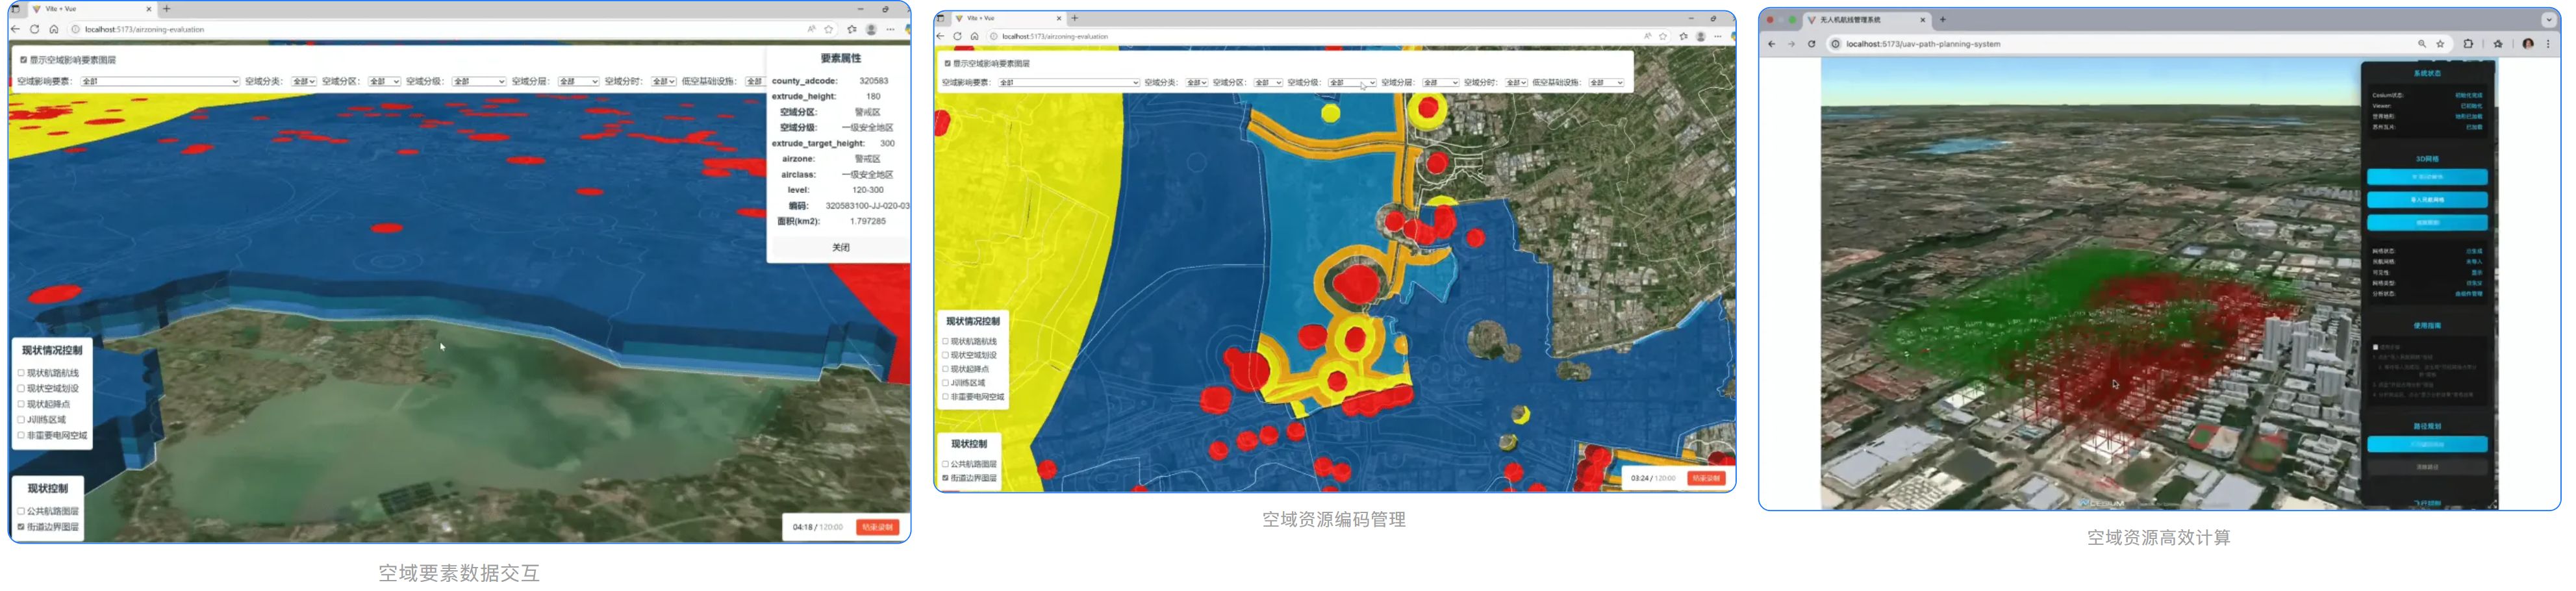
Task: Open a new tab beside the 无人机航线管理系统 tab
Action: (x=1942, y=19)
